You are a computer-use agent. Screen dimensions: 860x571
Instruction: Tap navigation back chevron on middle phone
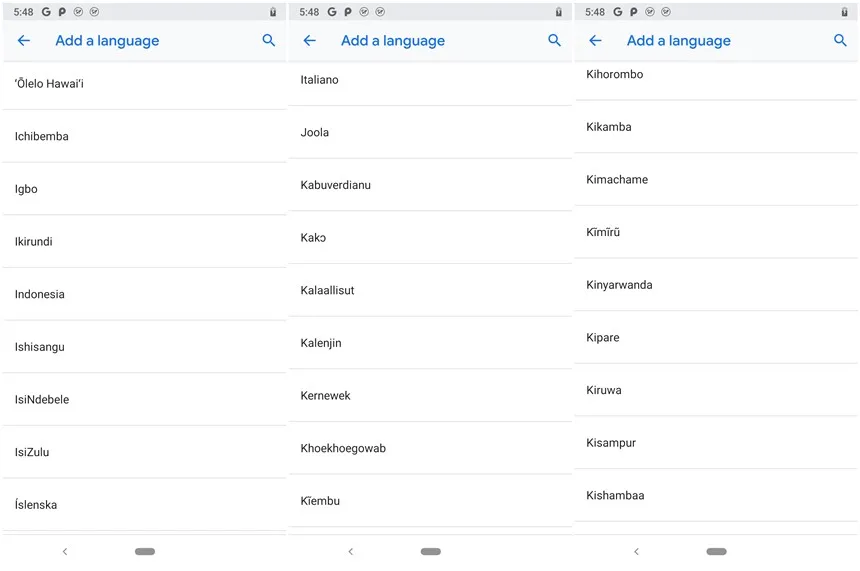[350, 551]
